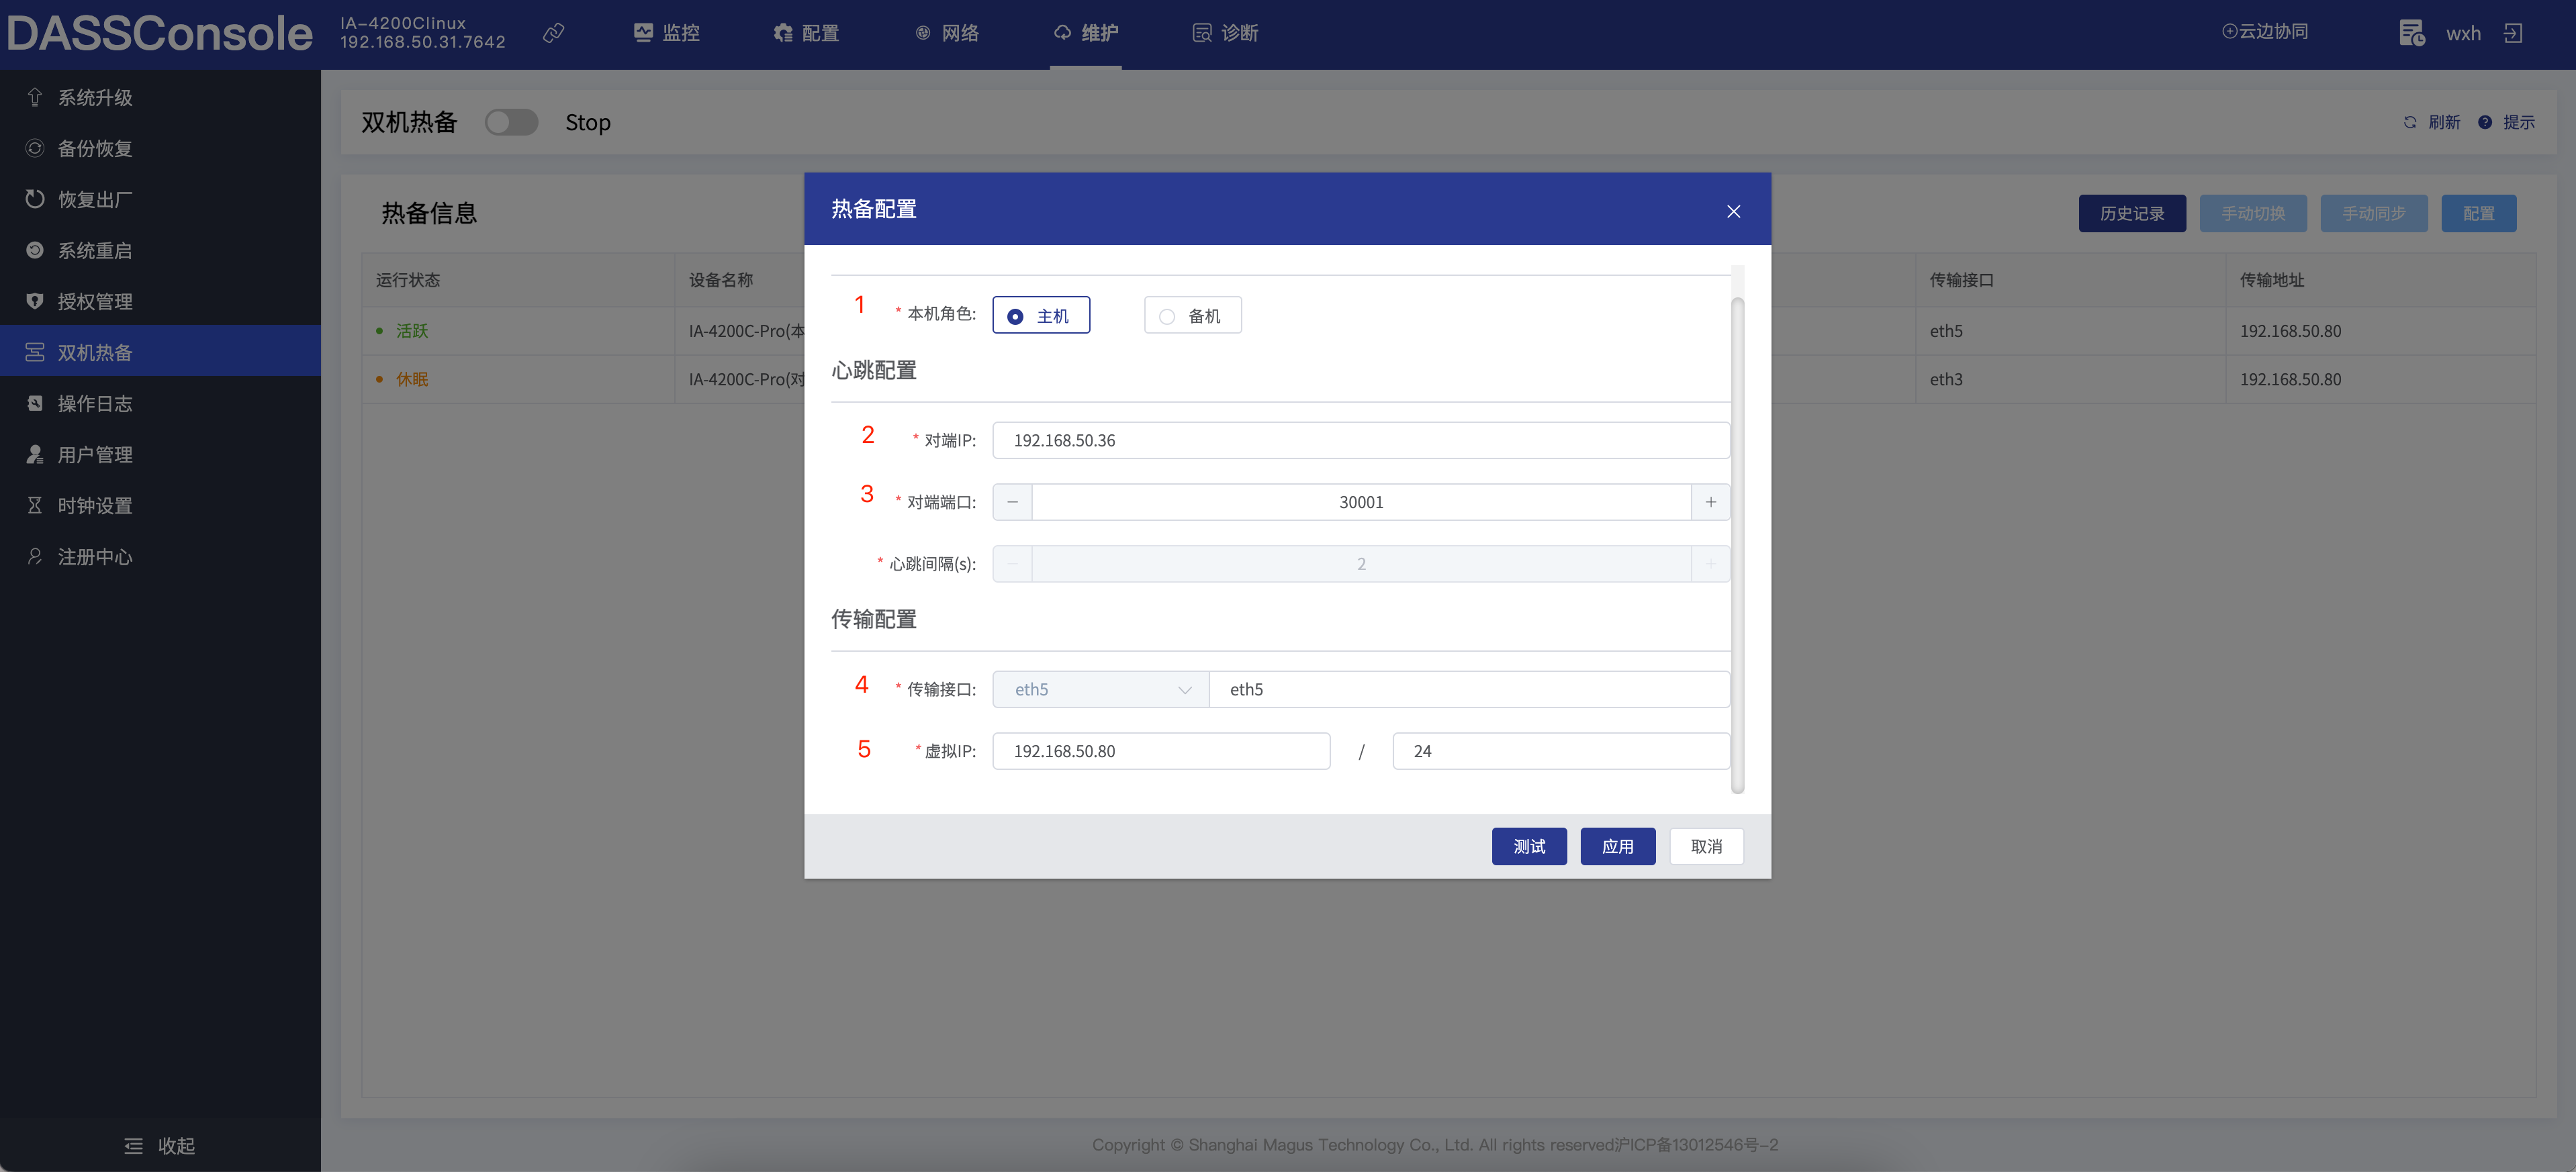Viewport: 2576px width, 1172px height.
Task: Click the 对端IP input field
Action: coord(1361,440)
